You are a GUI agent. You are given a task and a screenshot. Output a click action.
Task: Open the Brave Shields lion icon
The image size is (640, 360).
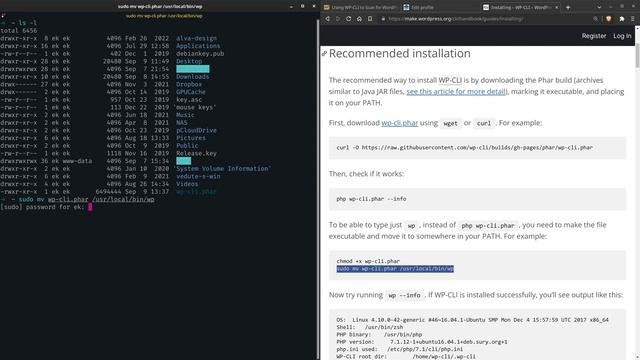click(x=609, y=19)
